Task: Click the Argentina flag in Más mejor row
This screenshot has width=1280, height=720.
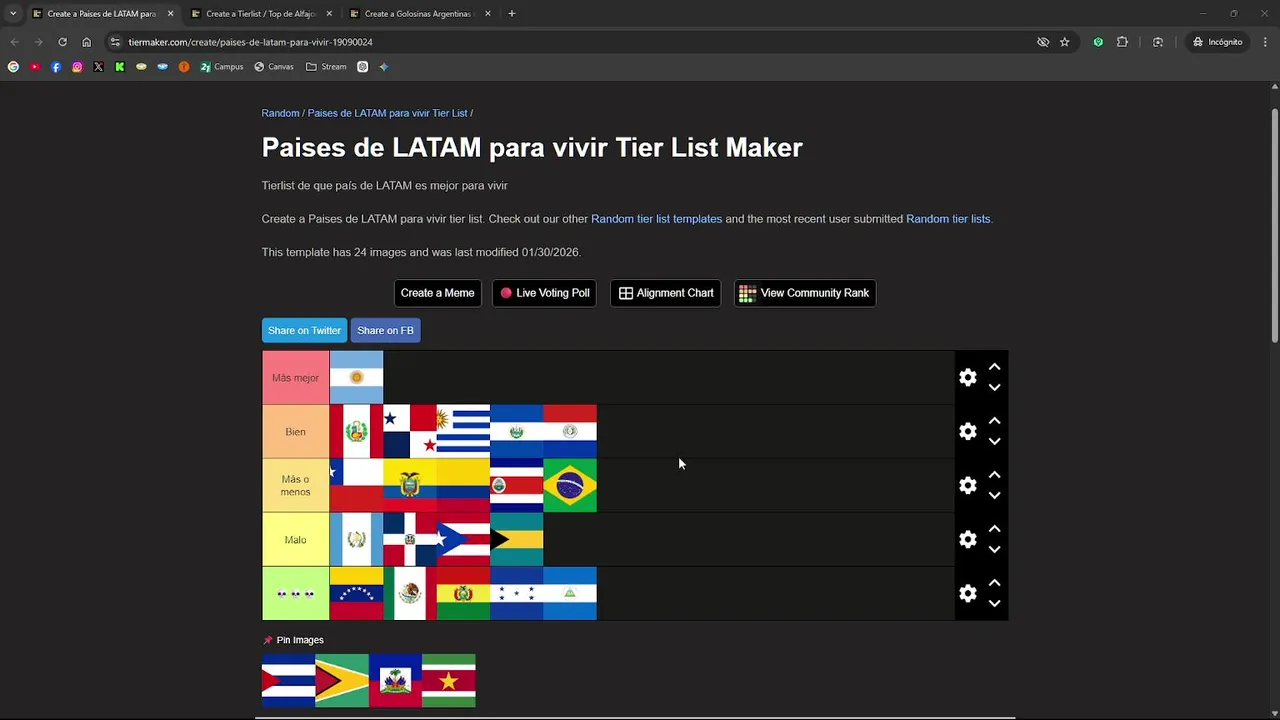Action: point(356,378)
